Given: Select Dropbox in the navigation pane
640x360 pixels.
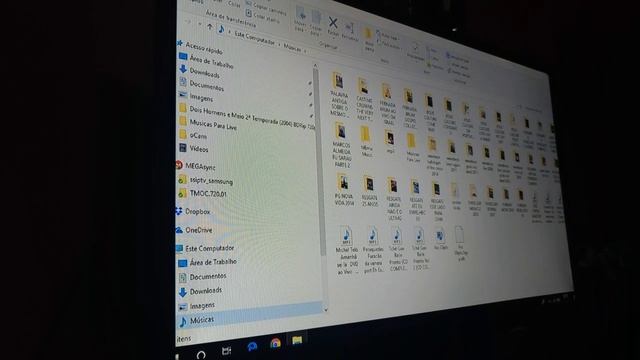Looking at the screenshot, I should pyautogui.click(x=193, y=211).
